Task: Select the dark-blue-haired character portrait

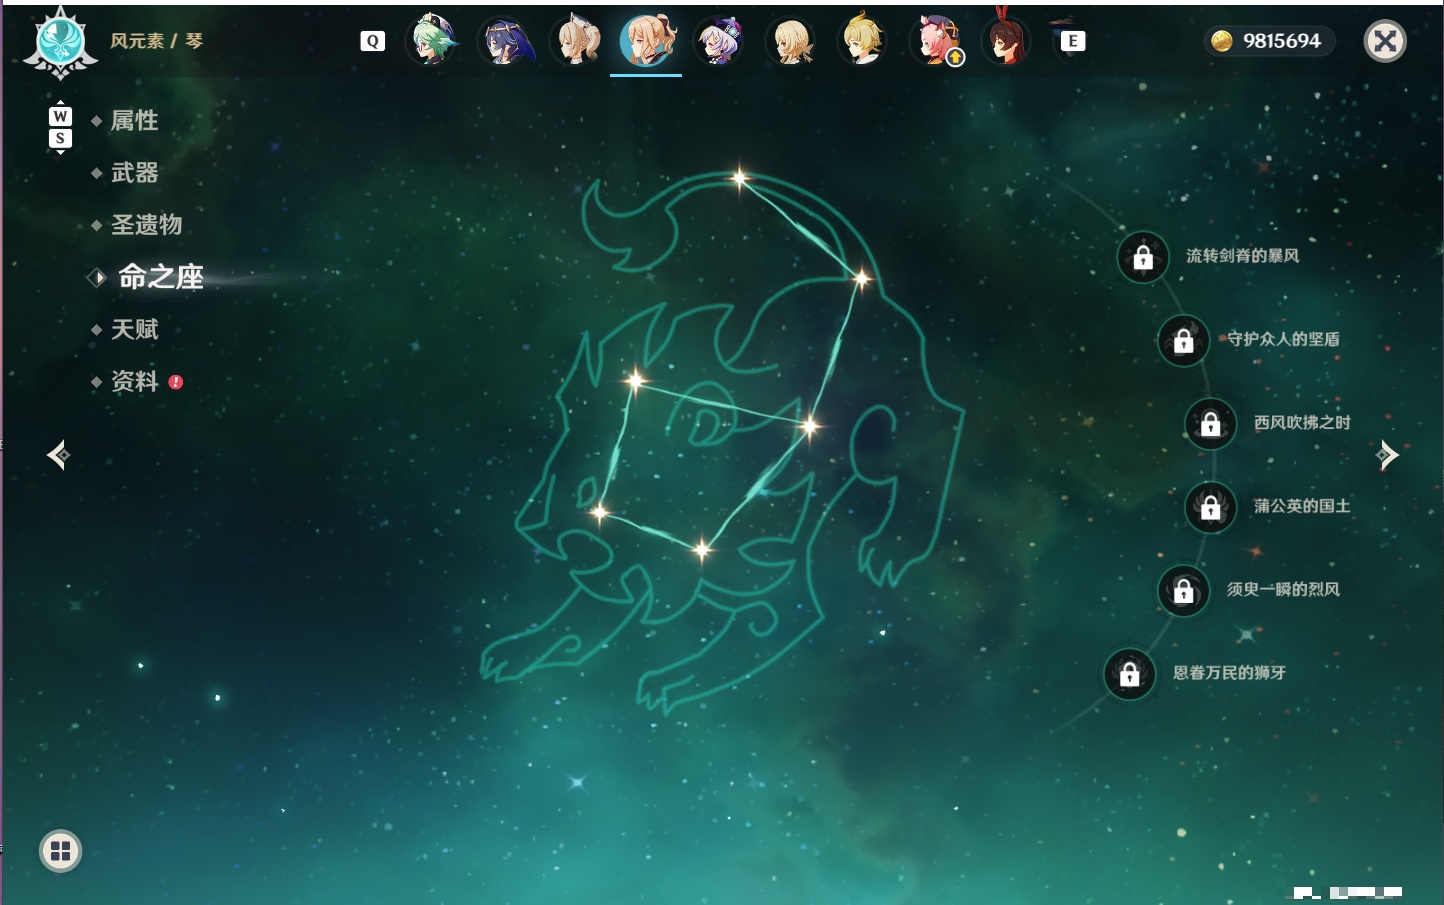Action: (x=506, y=41)
